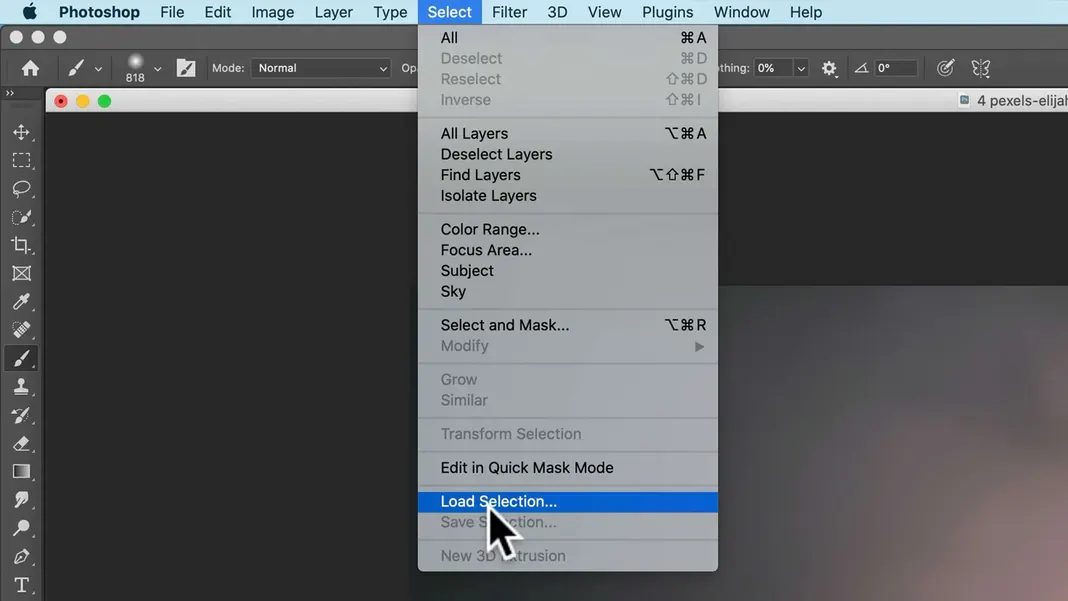Select the Smudge tool

point(21,500)
